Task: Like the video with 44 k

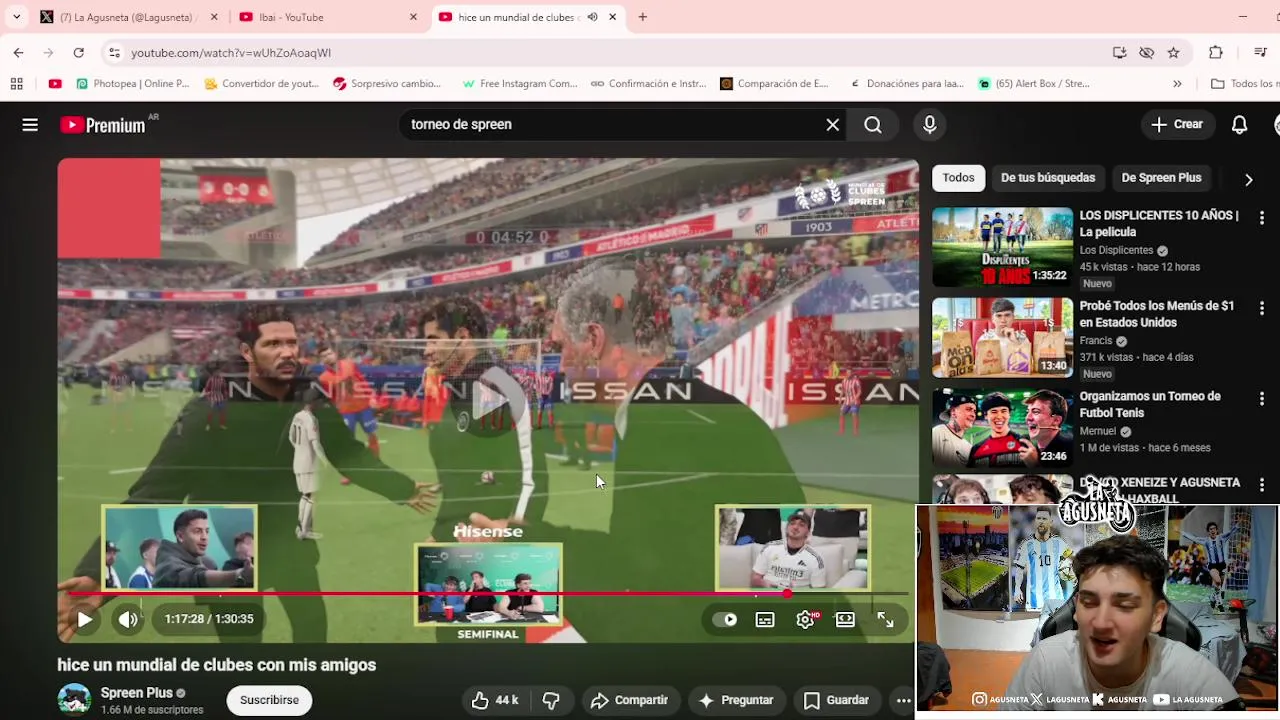Action: click(495, 700)
